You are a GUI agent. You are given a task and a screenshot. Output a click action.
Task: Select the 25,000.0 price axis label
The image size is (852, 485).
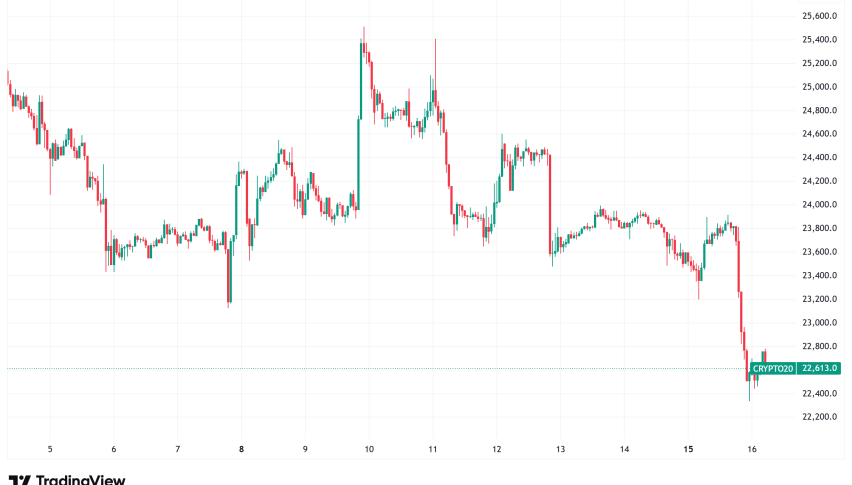[x=818, y=87]
